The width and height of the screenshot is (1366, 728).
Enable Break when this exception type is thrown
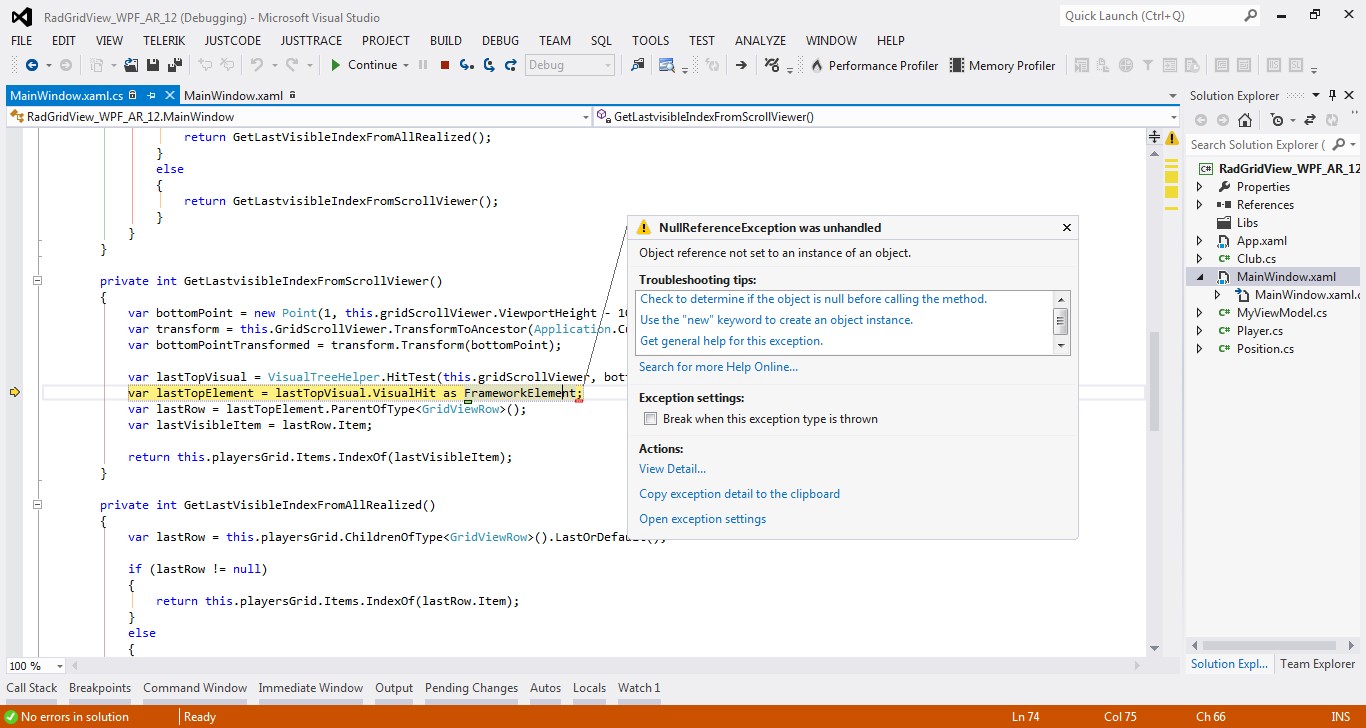pyautogui.click(x=650, y=419)
